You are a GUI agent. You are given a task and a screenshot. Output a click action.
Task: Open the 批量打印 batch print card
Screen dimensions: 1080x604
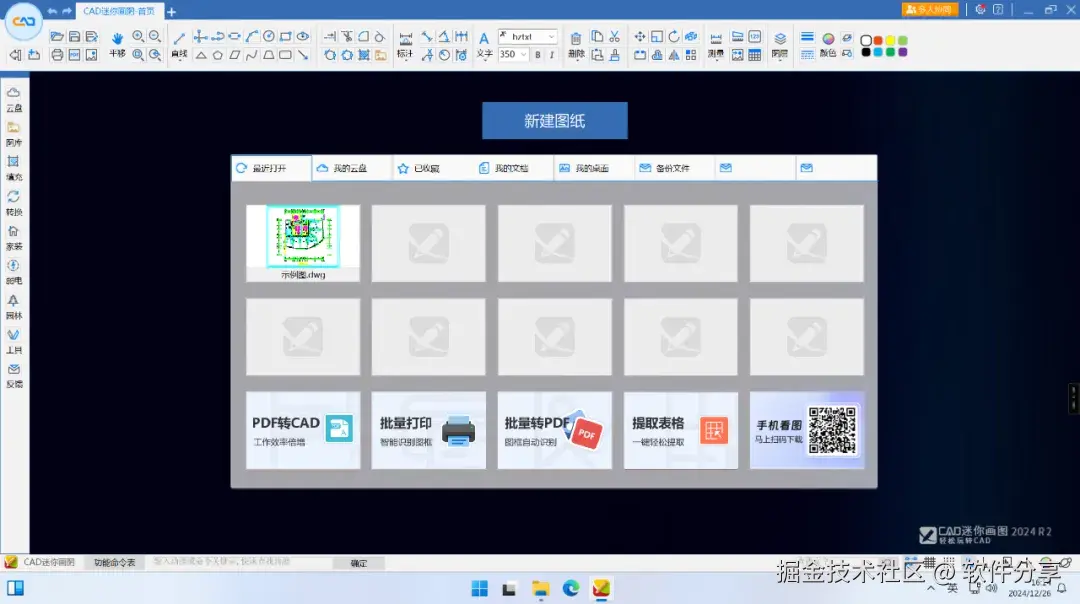pyautogui.click(x=428, y=430)
